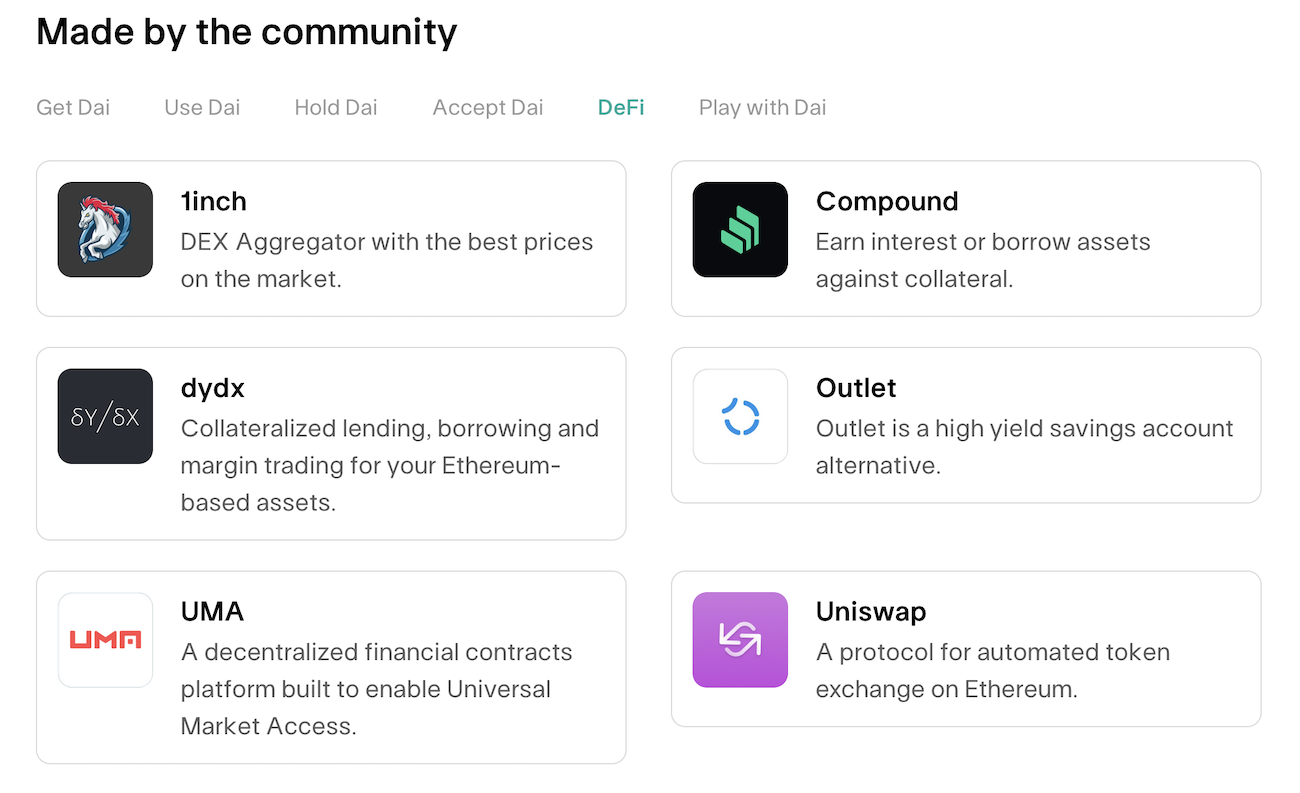Click the Outlet title text
Screen dimensions: 1300x793
(856, 387)
